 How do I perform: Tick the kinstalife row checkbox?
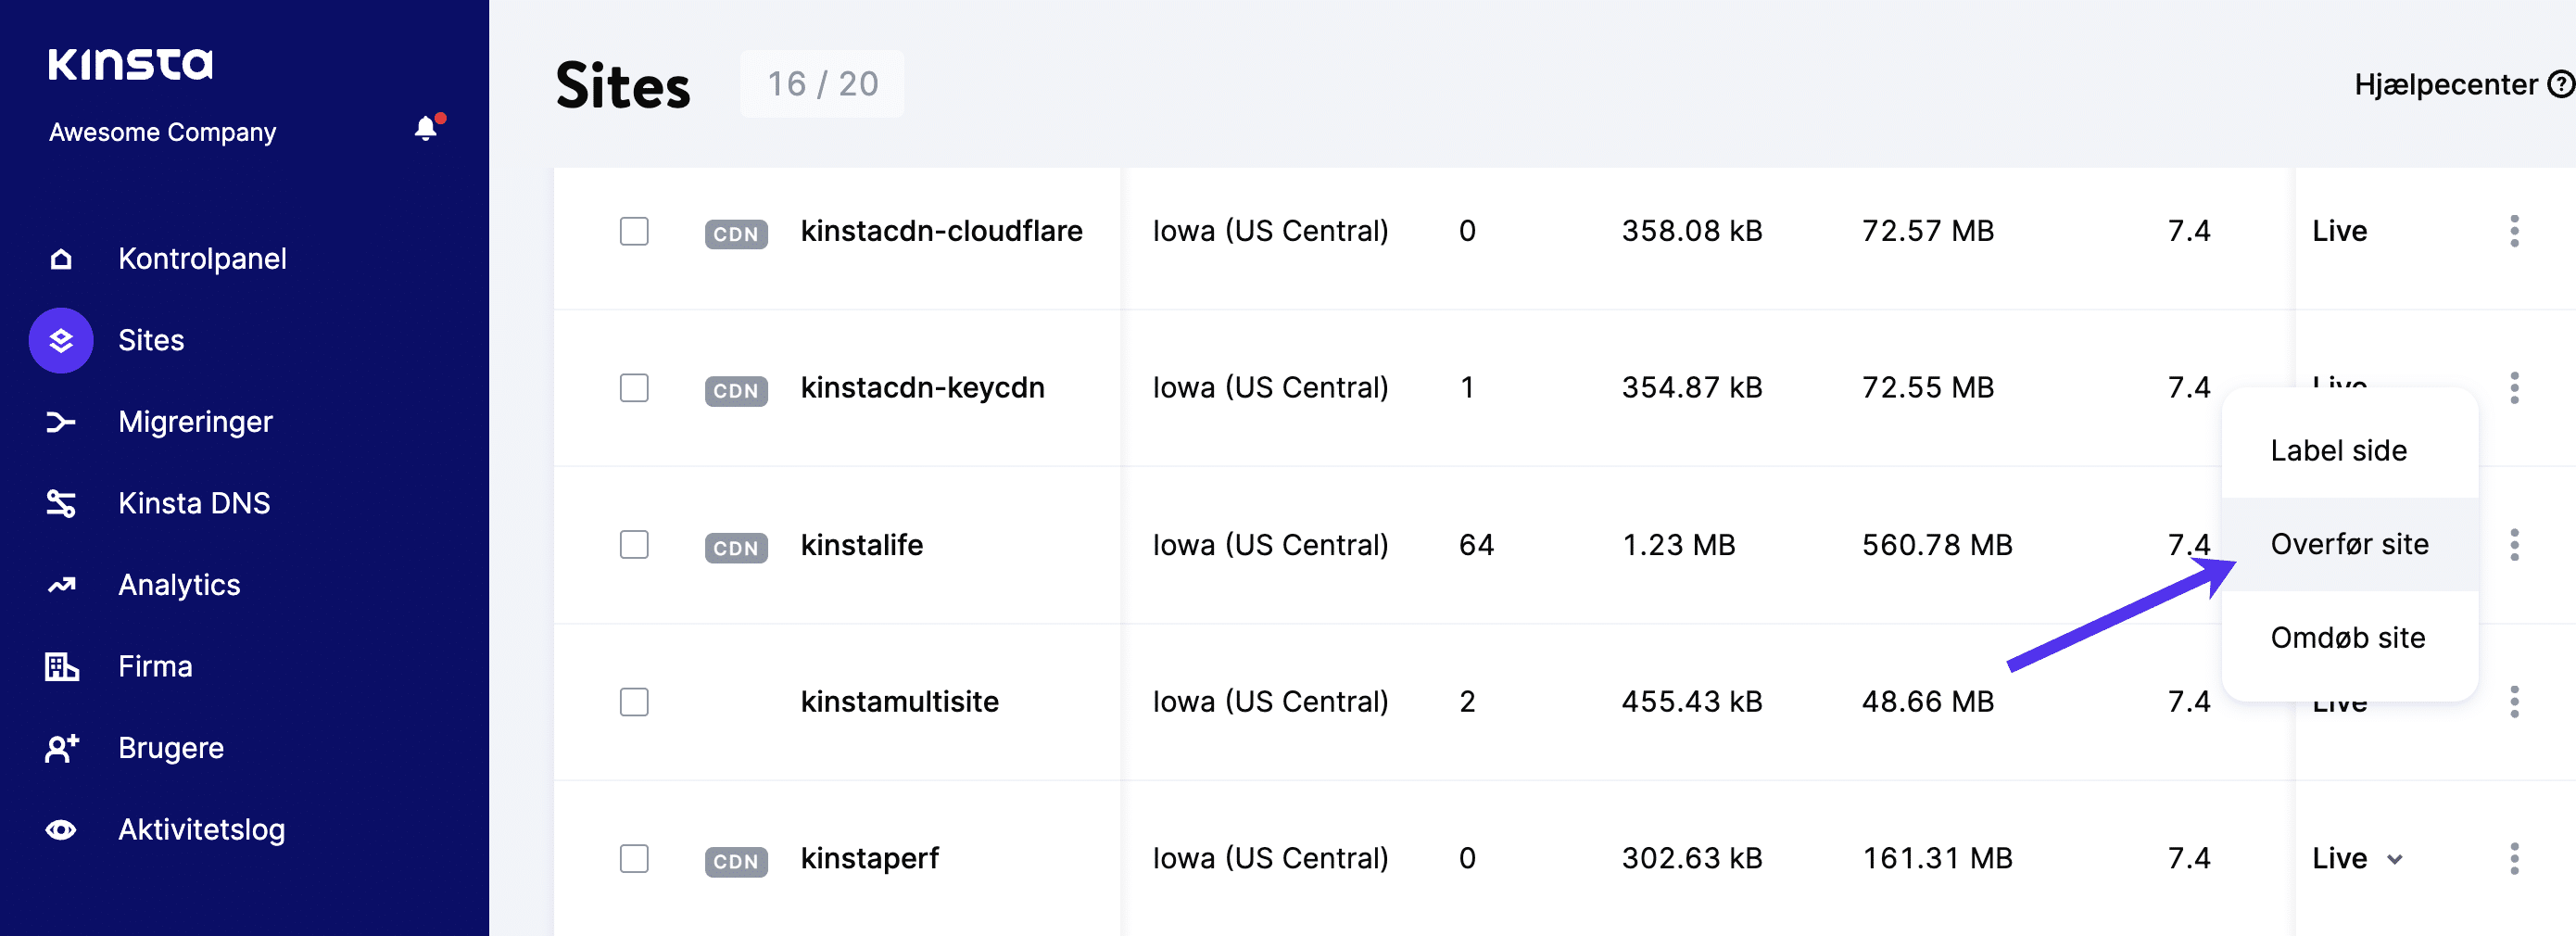point(634,545)
